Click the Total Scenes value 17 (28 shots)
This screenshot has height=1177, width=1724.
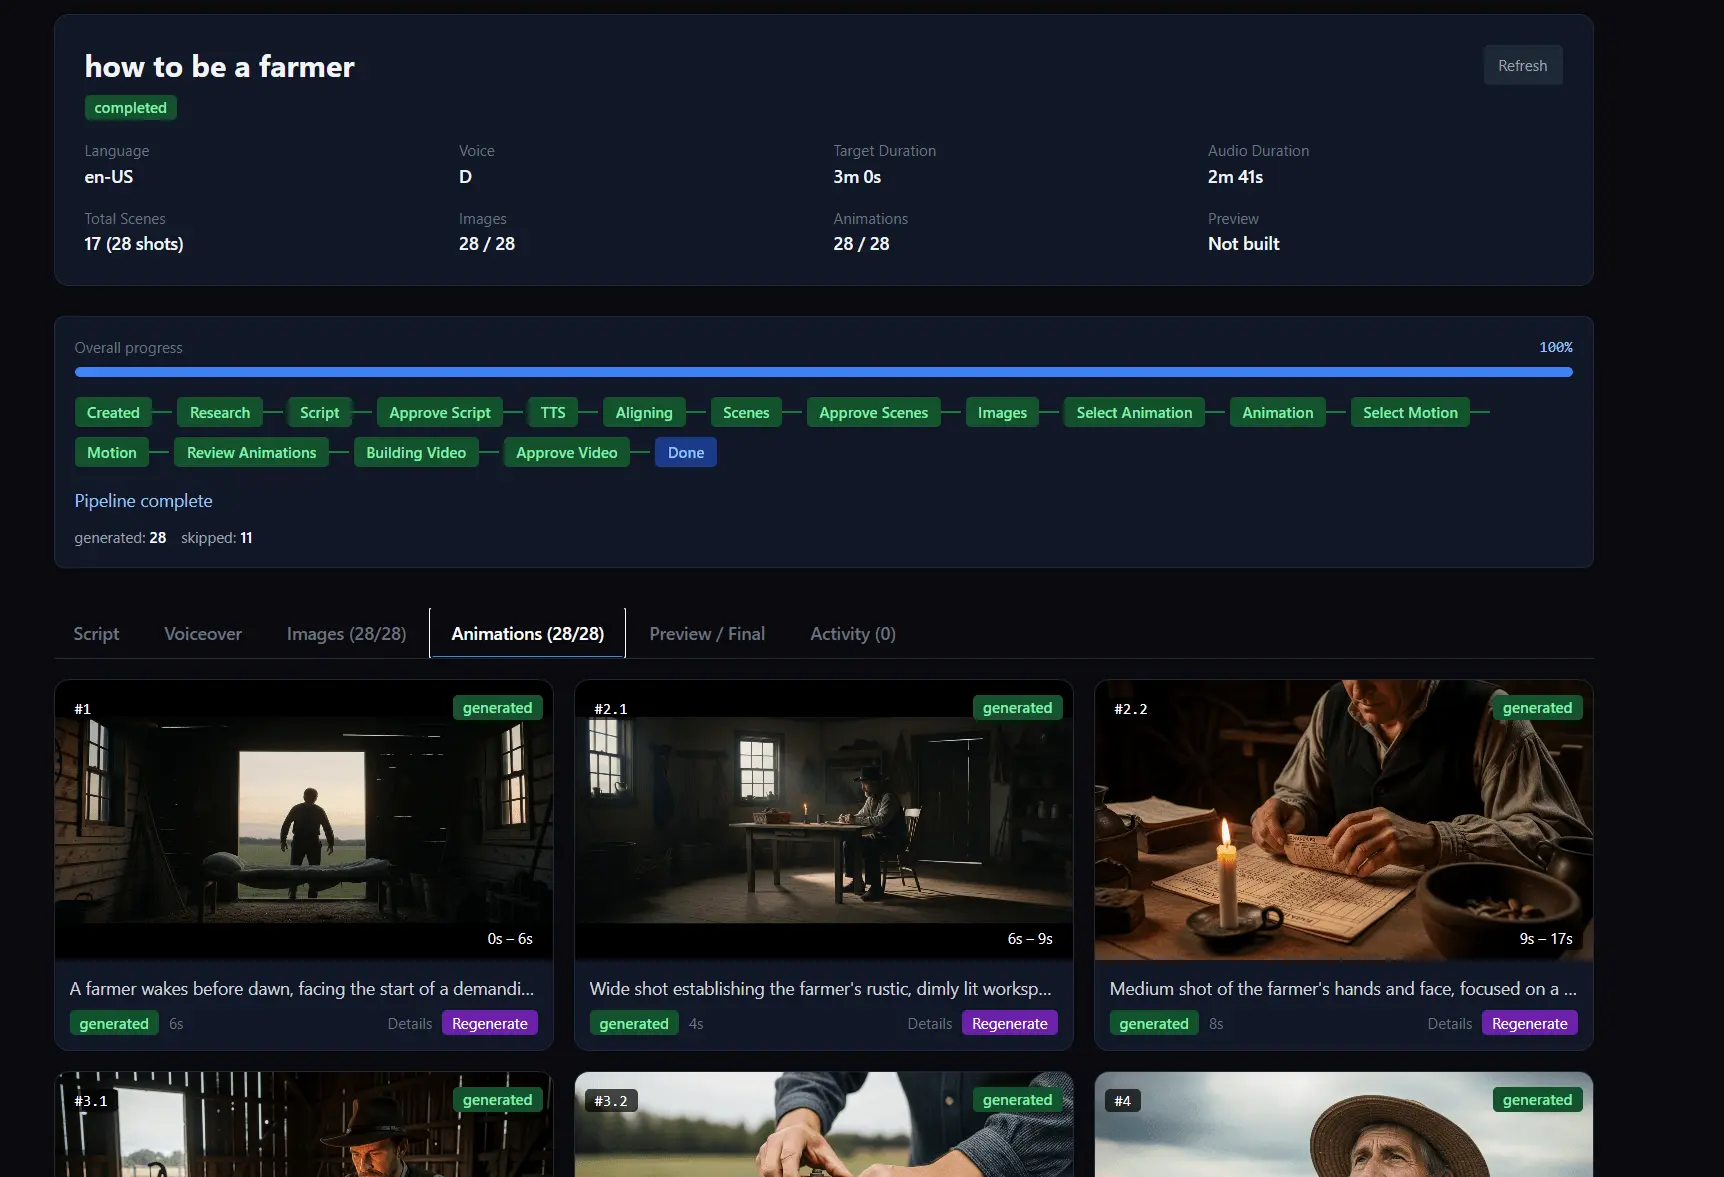[x=134, y=244]
